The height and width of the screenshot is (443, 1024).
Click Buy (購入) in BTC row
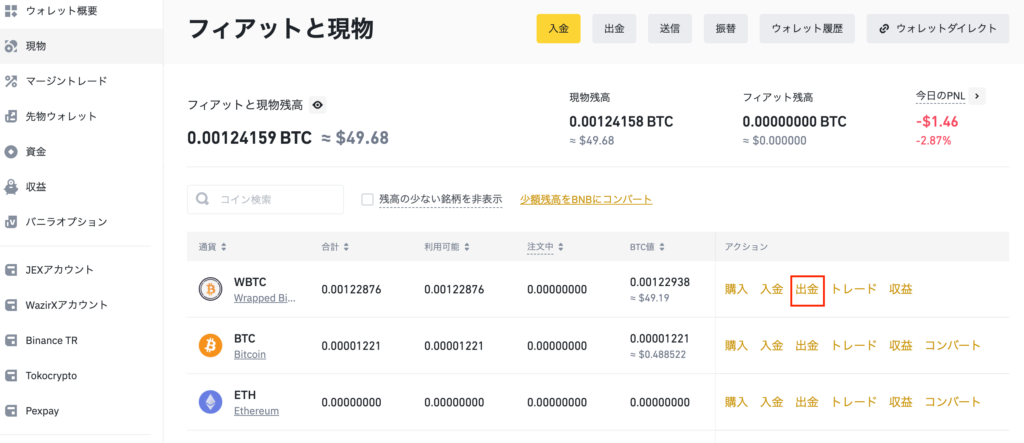point(737,346)
